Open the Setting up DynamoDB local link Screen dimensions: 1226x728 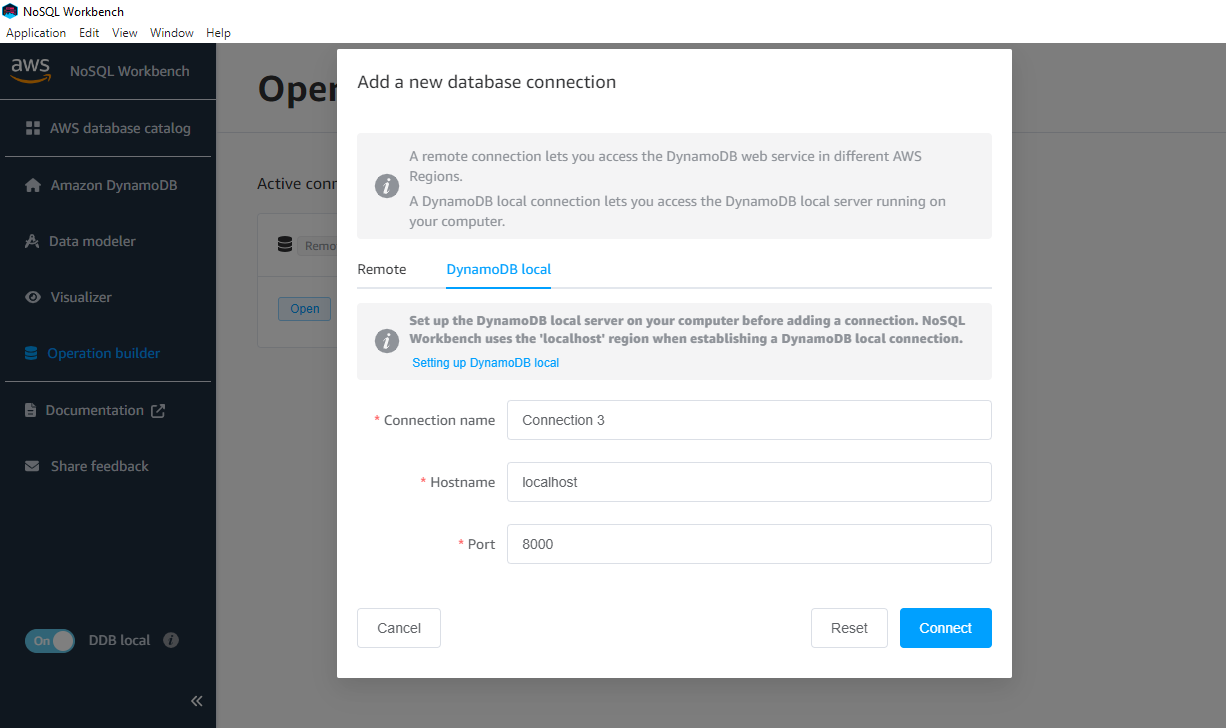point(485,363)
